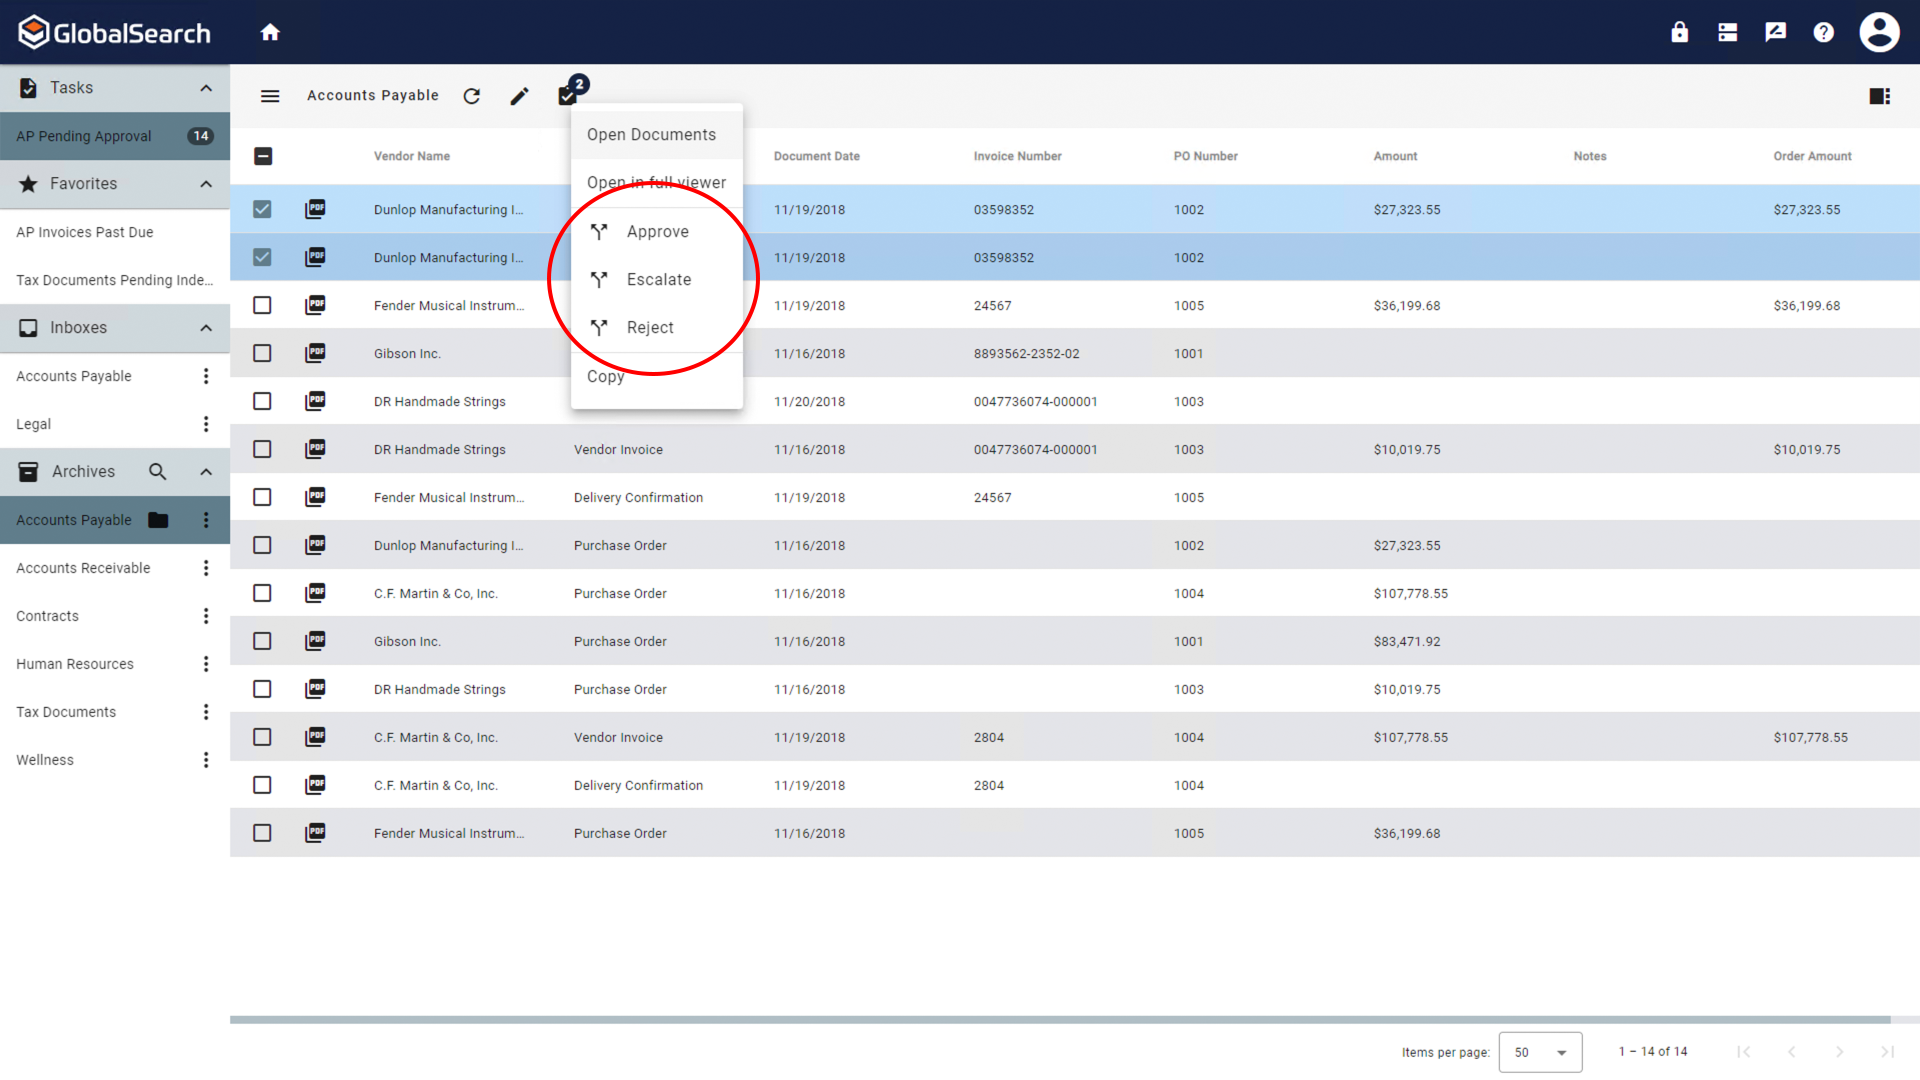Click the select-all checkbox in the header
Viewport: 1920px width, 1080px height.
pos(262,156)
